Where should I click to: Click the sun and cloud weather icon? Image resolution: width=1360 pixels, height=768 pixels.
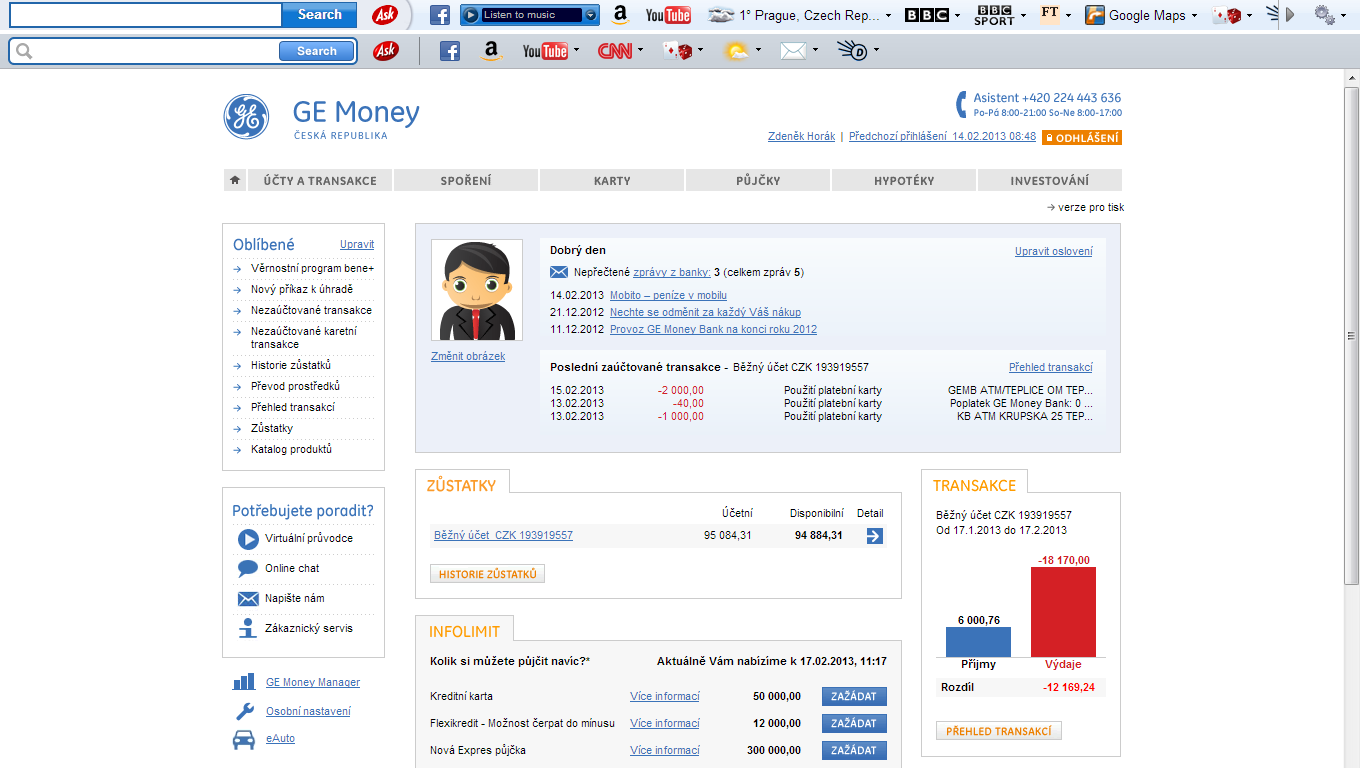click(736, 51)
